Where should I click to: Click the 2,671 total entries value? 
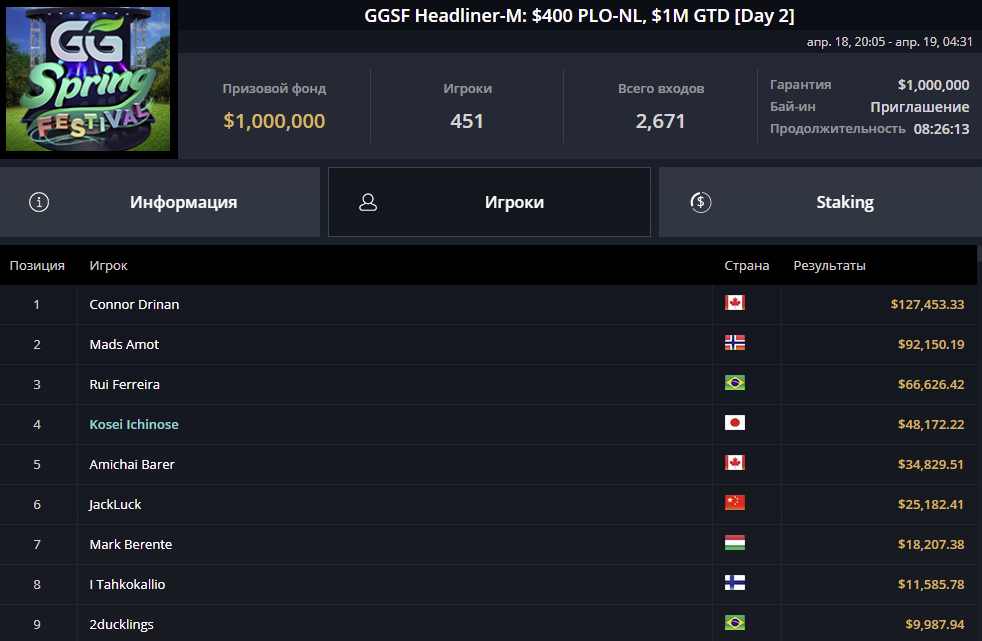tap(660, 121)
